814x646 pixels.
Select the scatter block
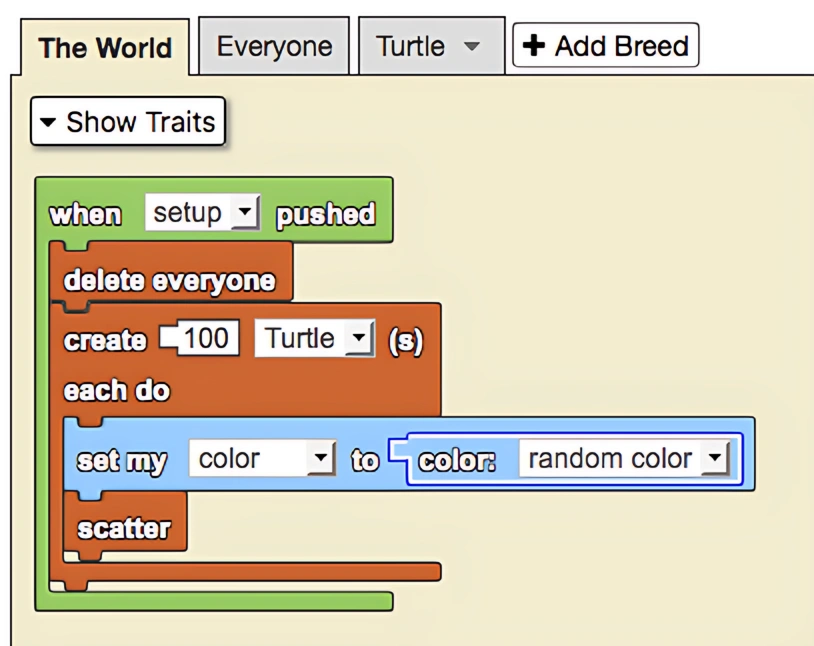pos(124,527)
